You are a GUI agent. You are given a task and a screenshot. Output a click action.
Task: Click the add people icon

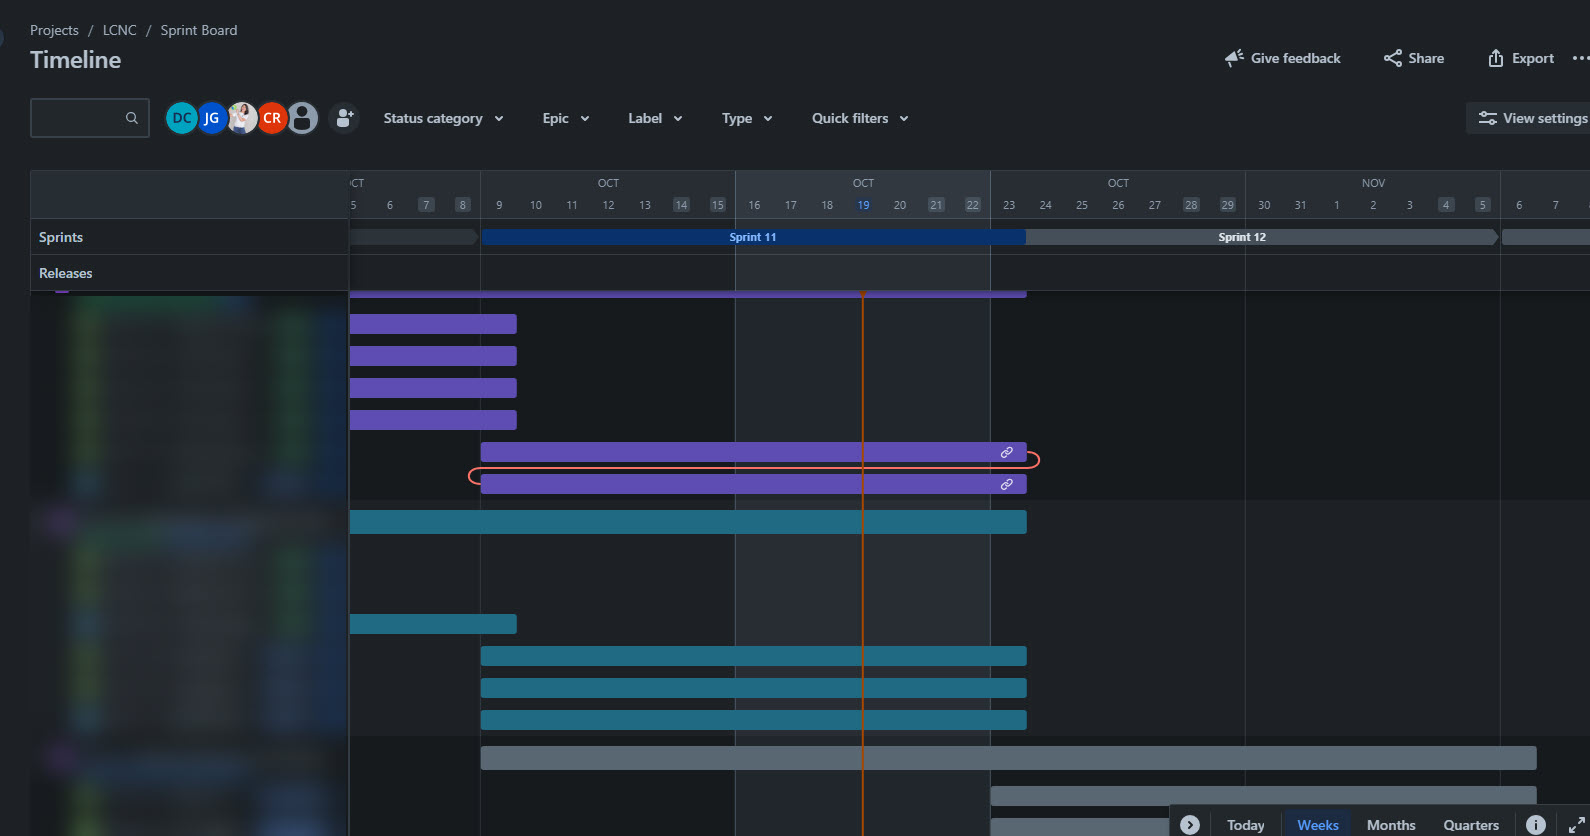pyautogui.click(x=344, y=118)
